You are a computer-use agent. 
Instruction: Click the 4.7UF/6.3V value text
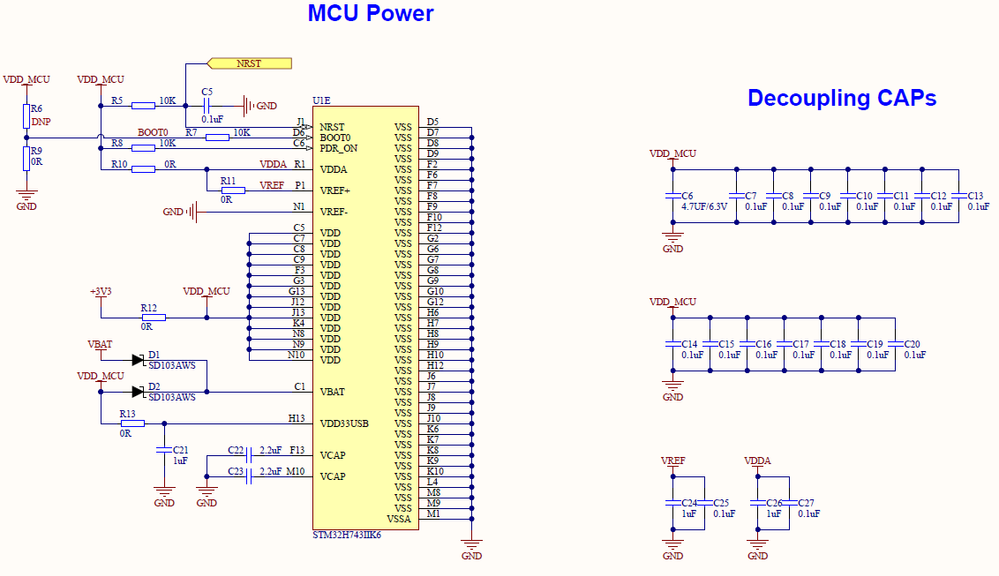[704, 207]
